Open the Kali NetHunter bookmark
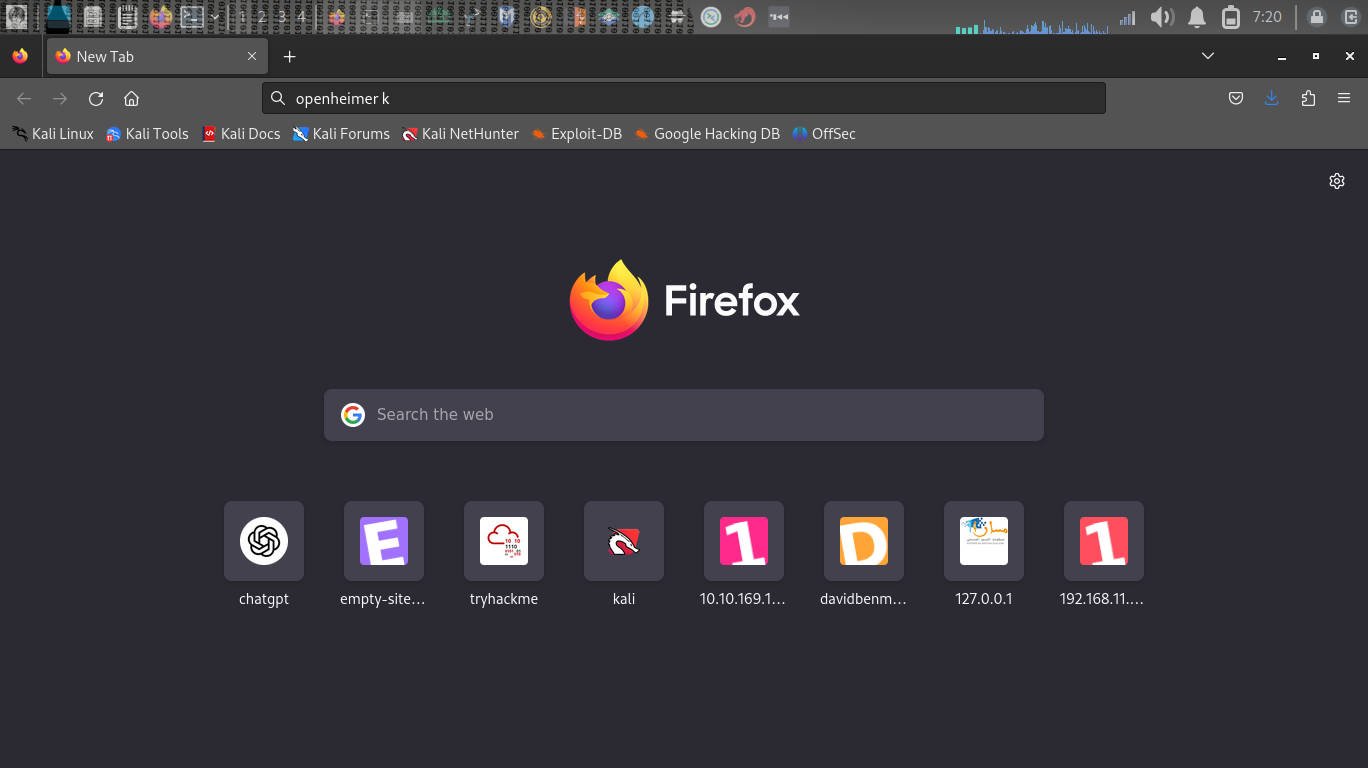1368x768 pixels. [460, 134]
